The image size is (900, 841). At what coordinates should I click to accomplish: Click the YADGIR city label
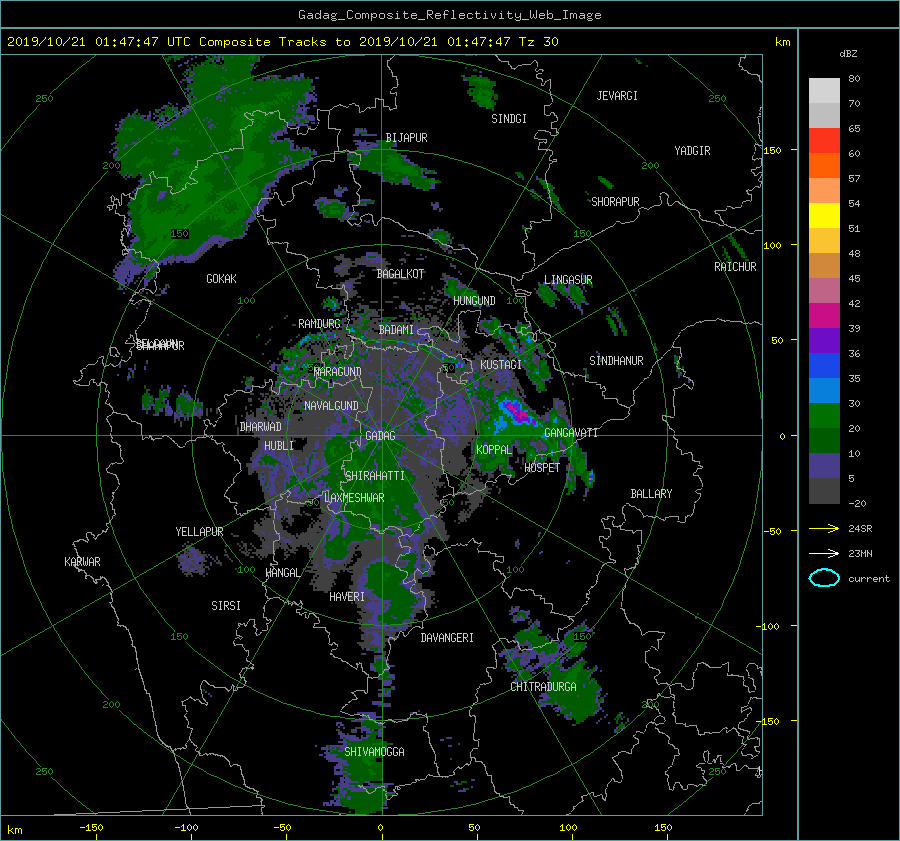point(692,151)
